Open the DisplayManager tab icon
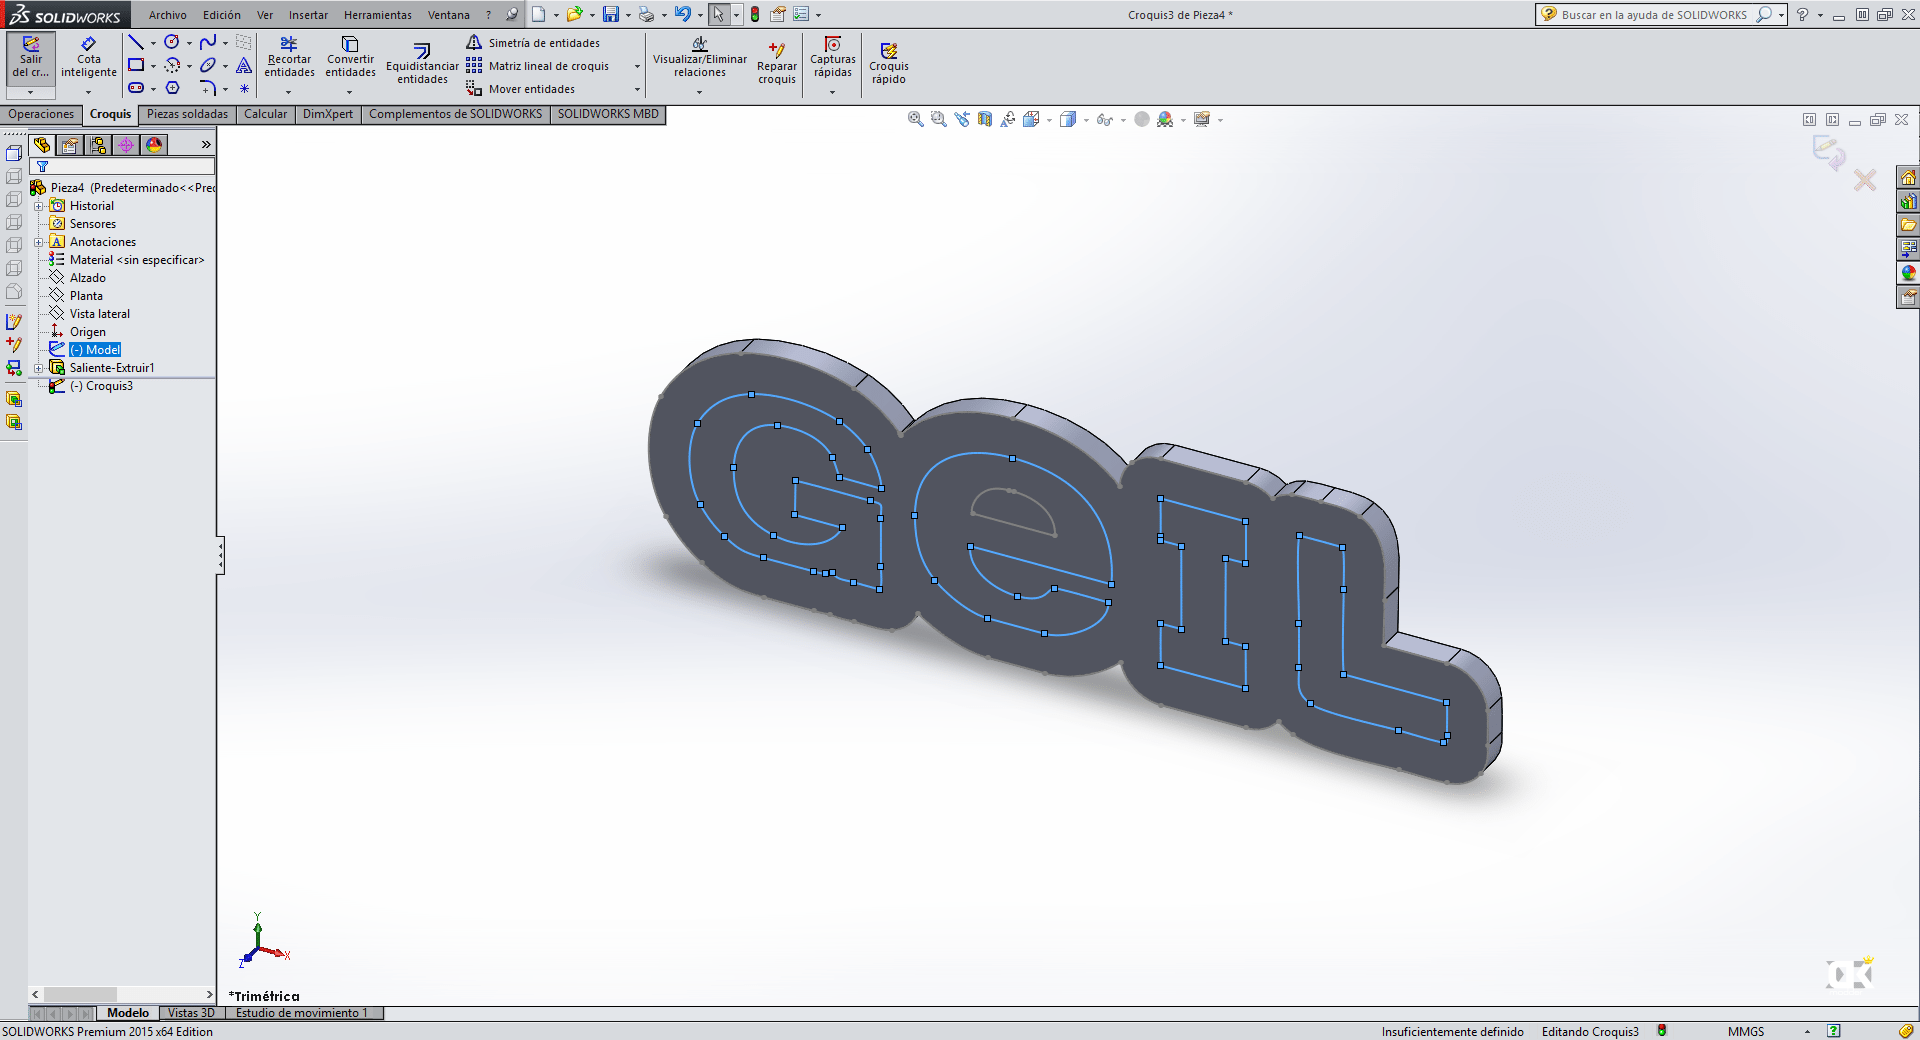Screen dimensions: 1920x1040 tap(154, 145)
